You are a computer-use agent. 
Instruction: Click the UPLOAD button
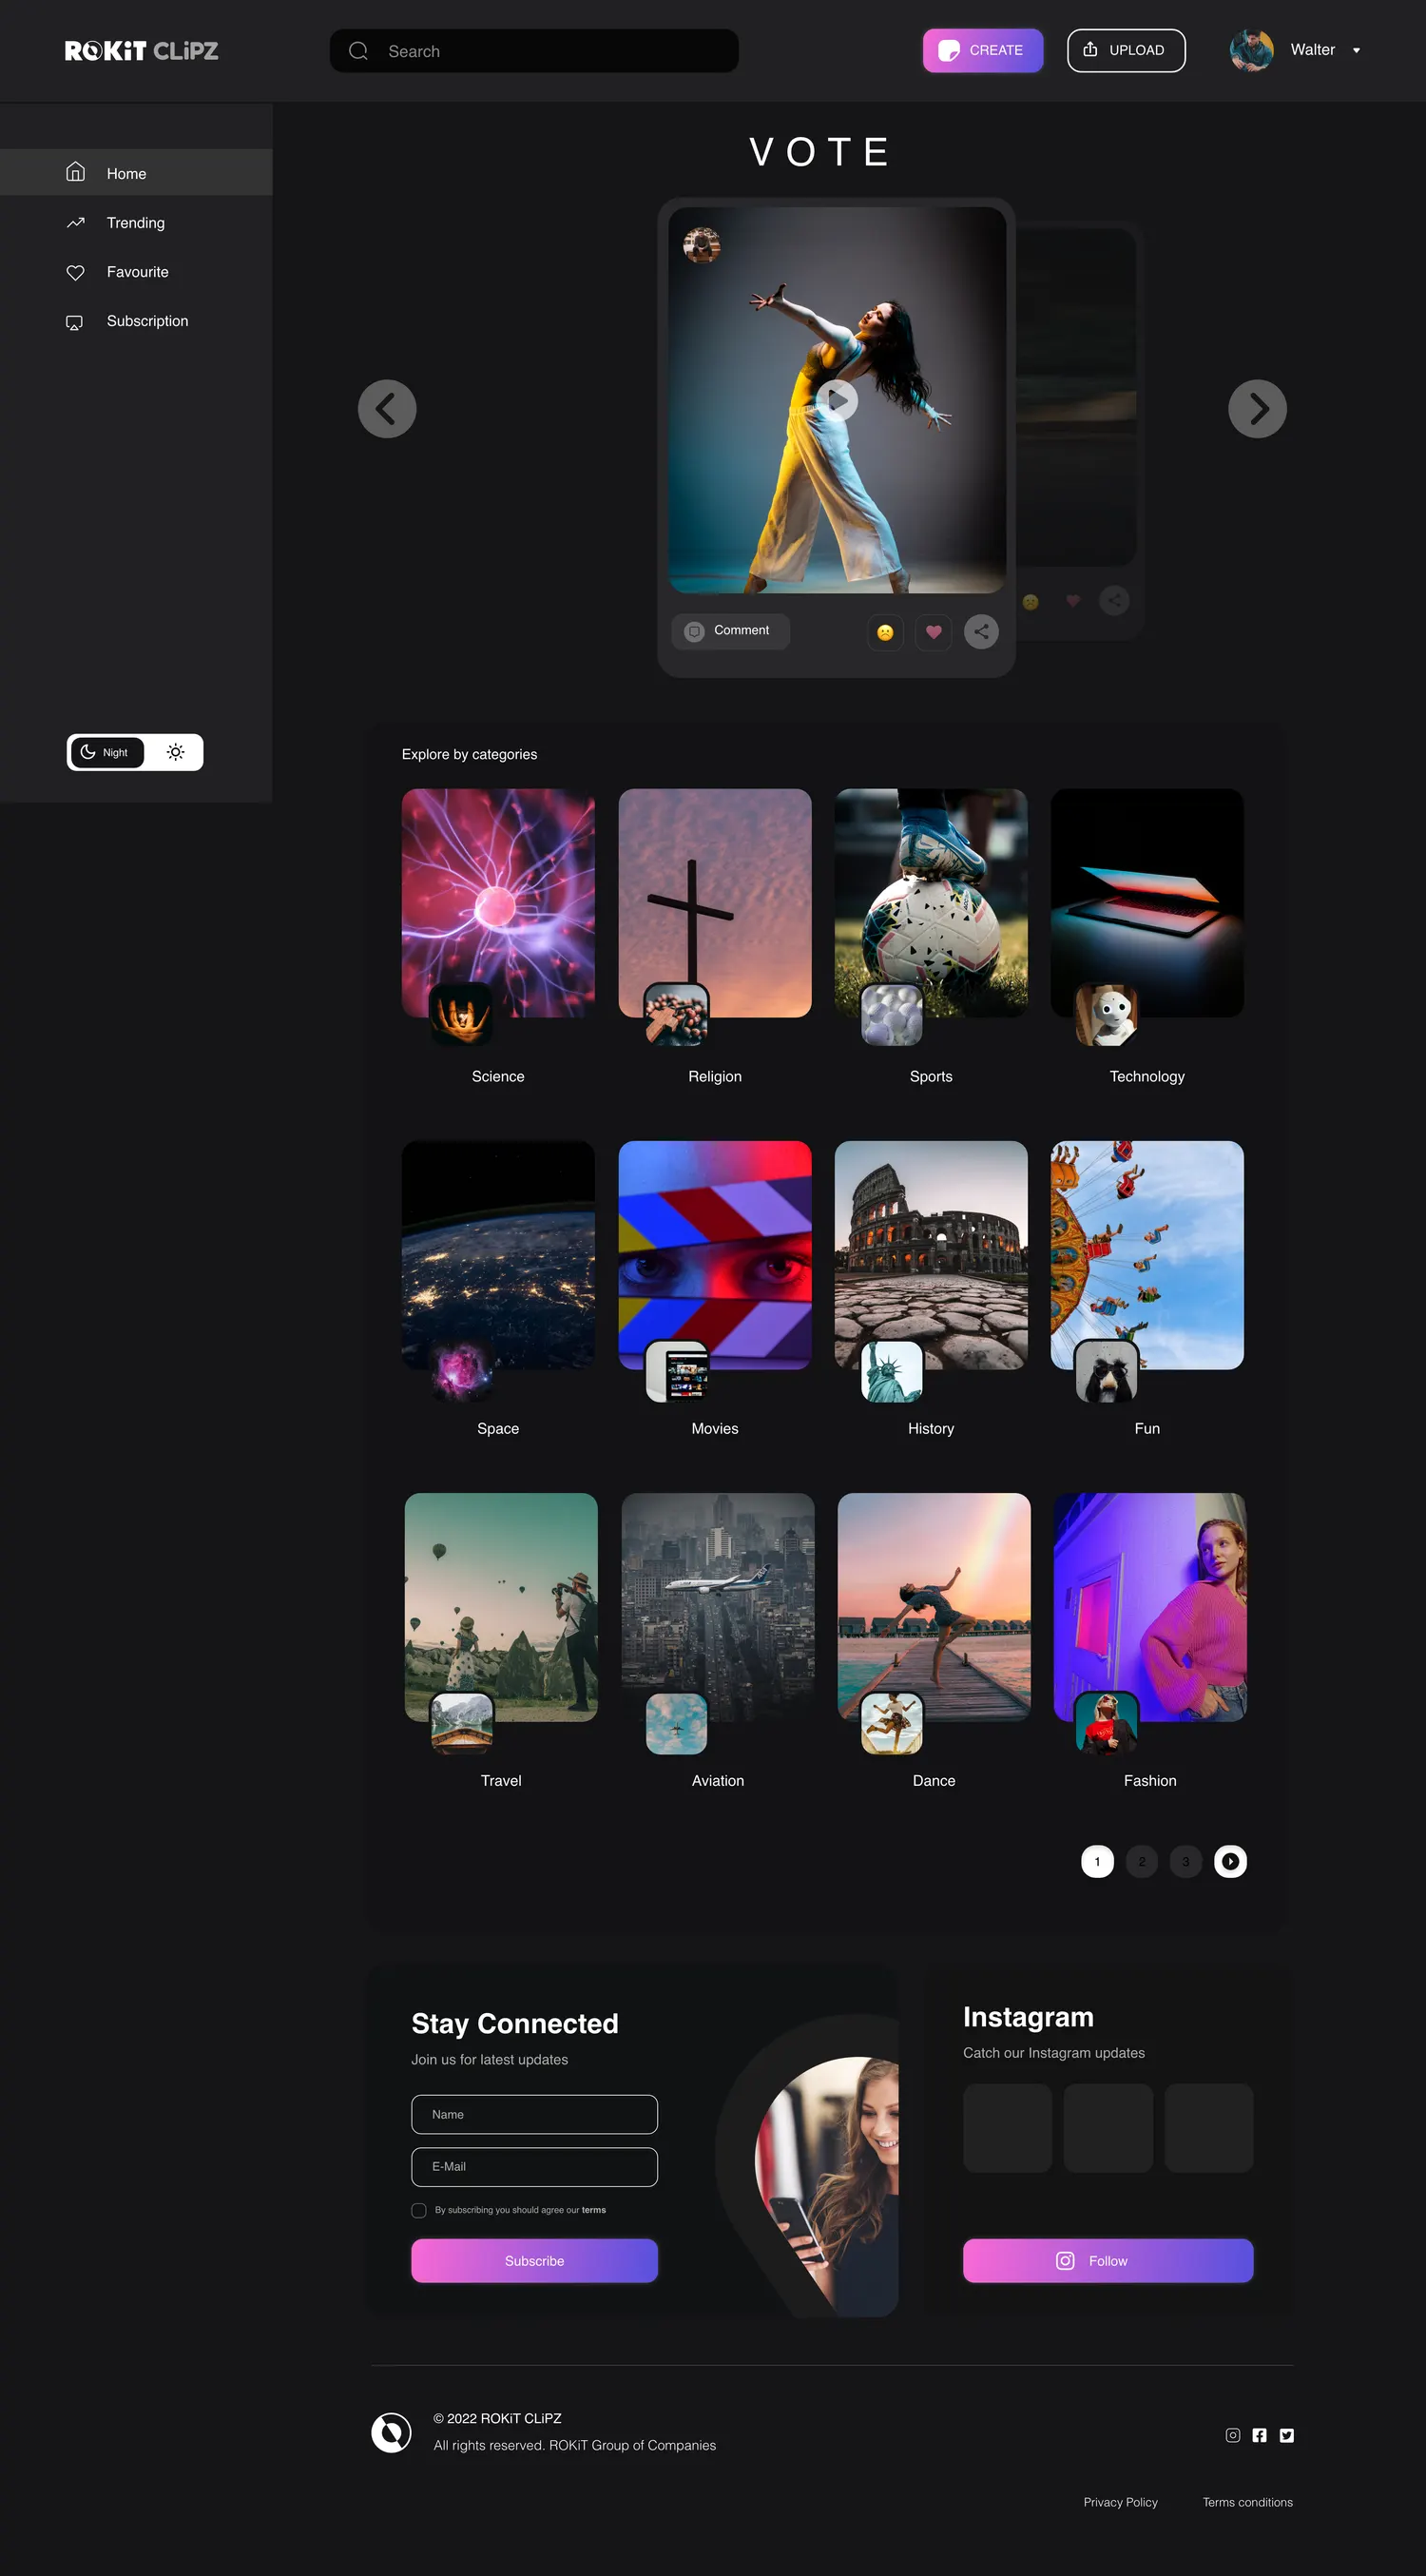[1126, 50]
